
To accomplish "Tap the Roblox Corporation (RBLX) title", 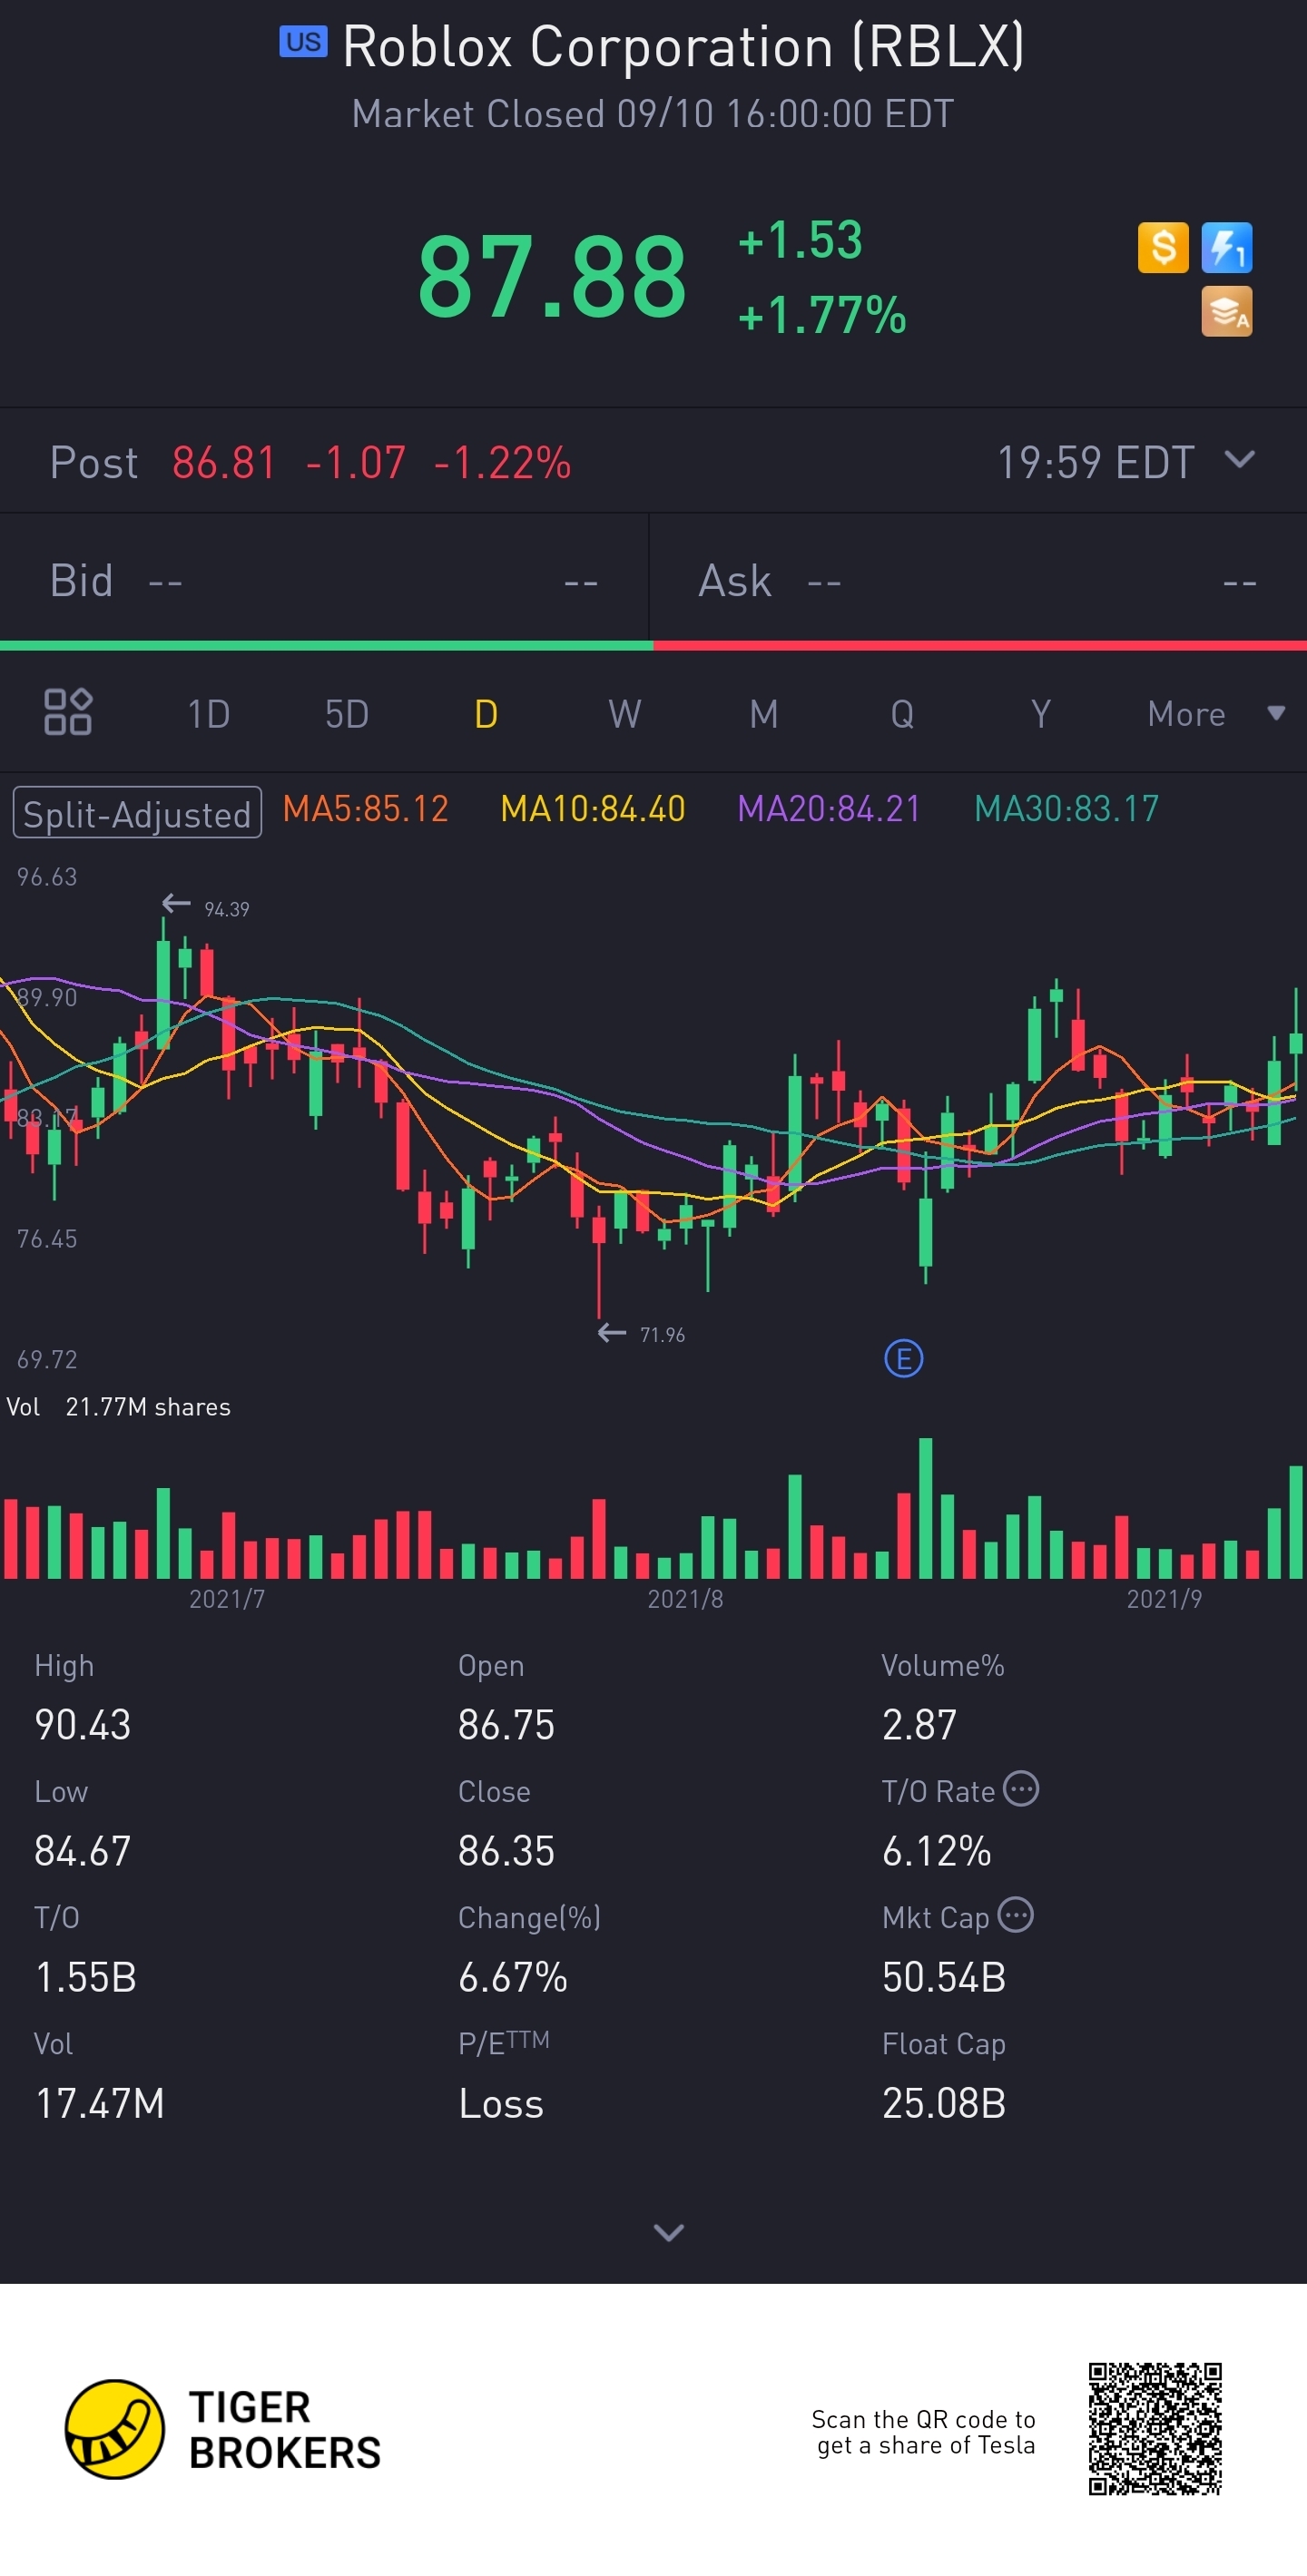I will 684,46.
